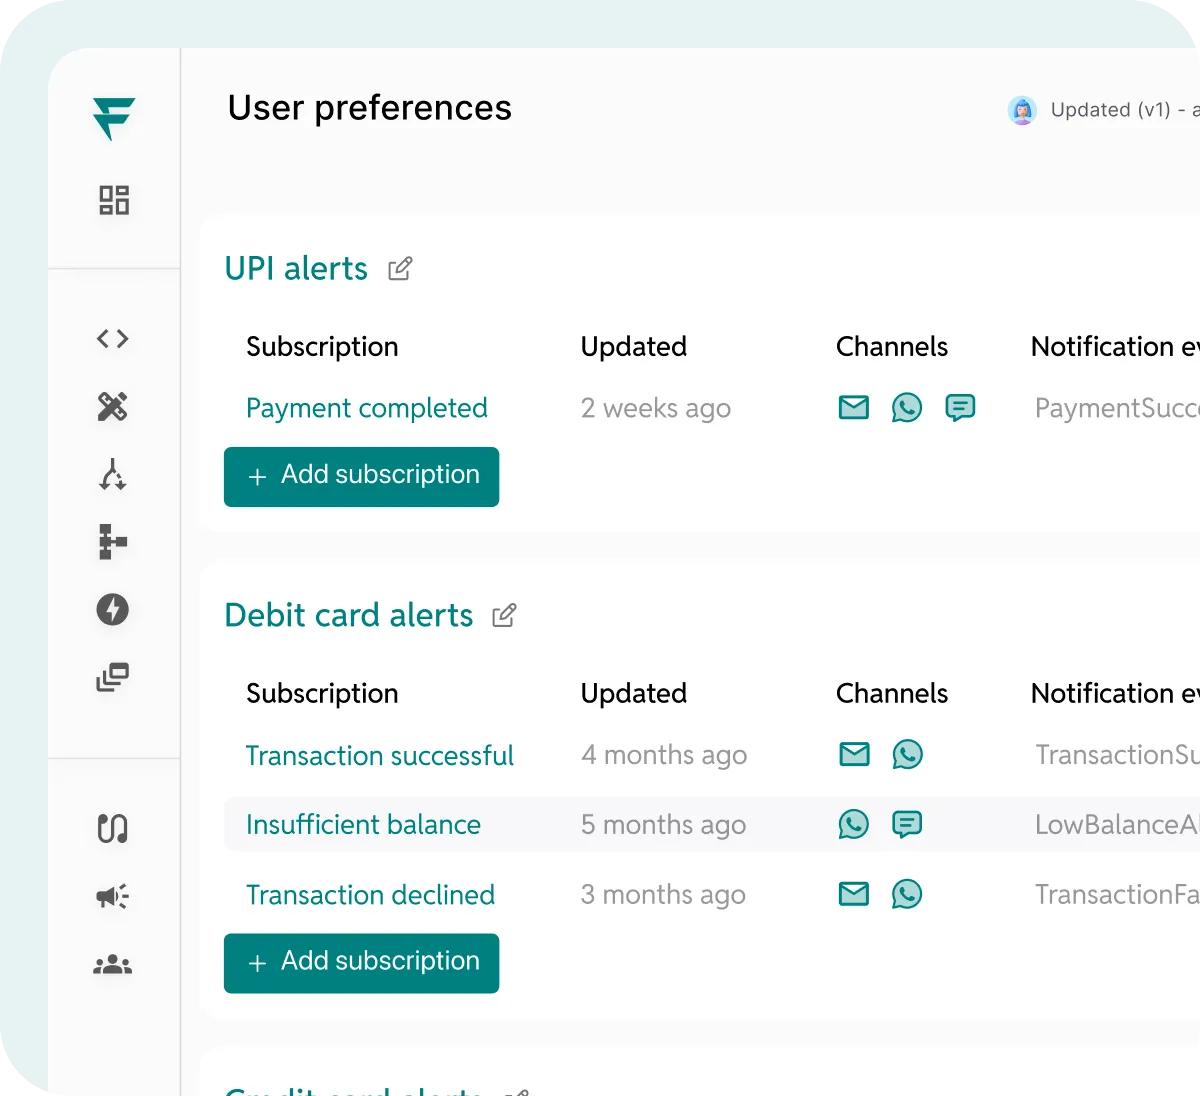The image size is (1200, 1096).
Task: Click SMS icon for Insufficient balance
Action: point(907,824)
